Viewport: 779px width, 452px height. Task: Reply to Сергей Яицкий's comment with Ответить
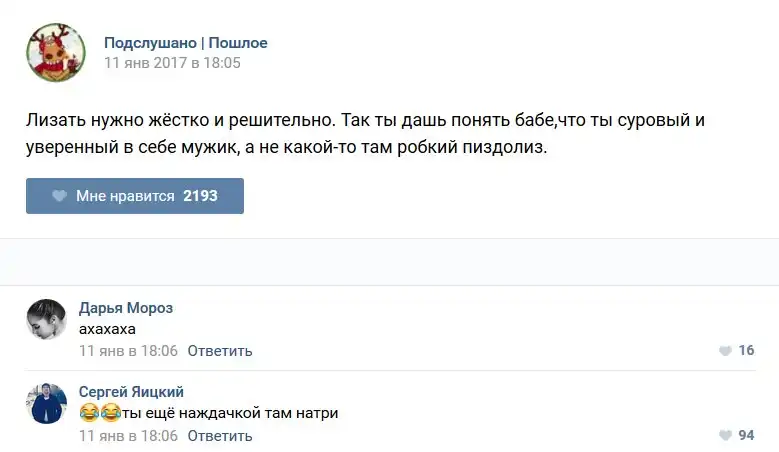(x=220, y=436)
